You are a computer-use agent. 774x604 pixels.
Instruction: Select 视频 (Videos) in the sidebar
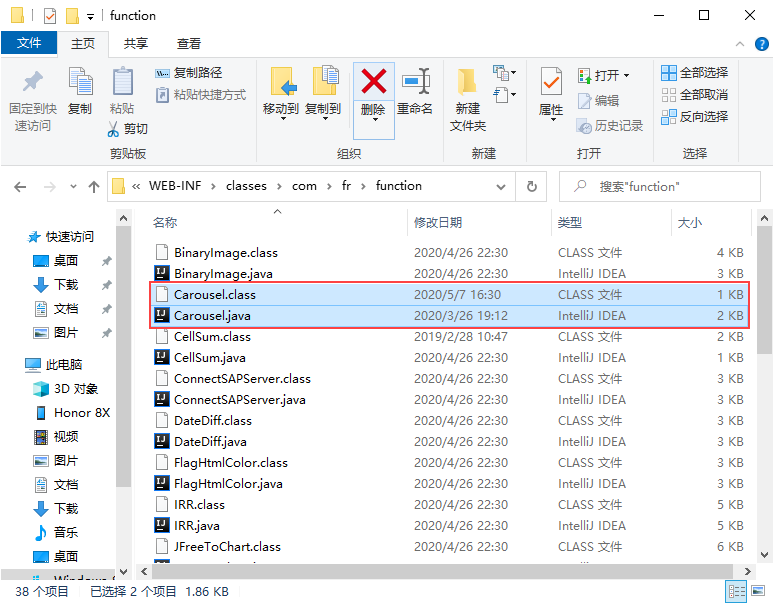[x=56, y=437]
